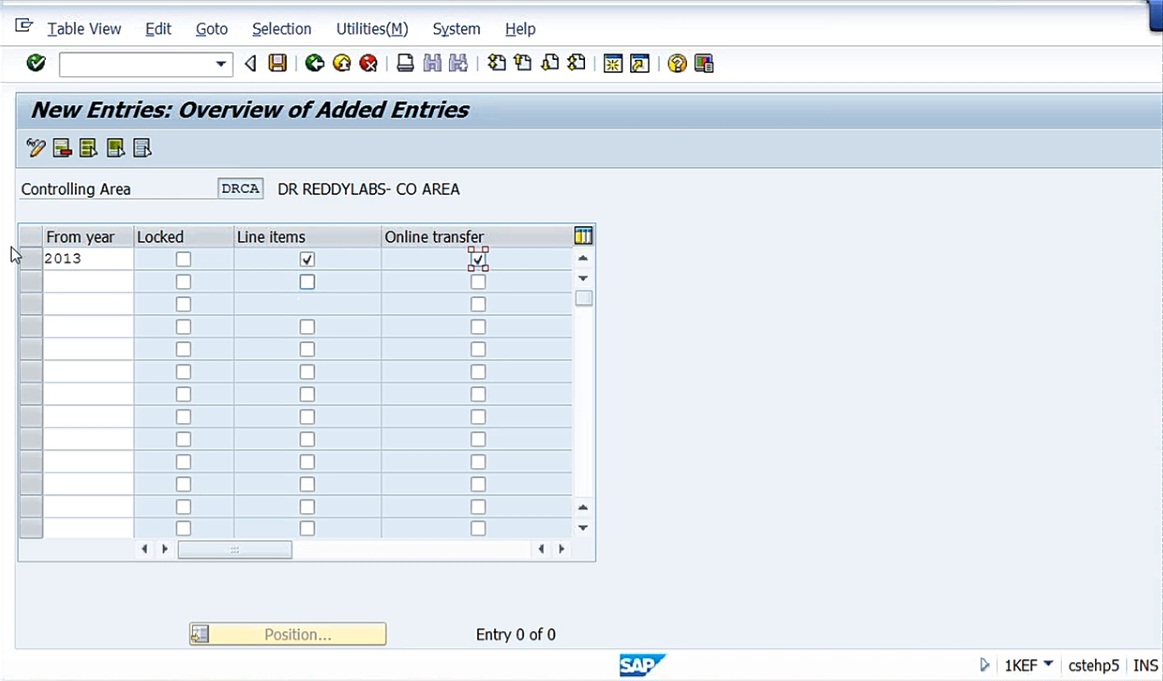Tick the Locked checkbox for year 2013
This screenshot has width=1163, height=681.
[183, 259]
